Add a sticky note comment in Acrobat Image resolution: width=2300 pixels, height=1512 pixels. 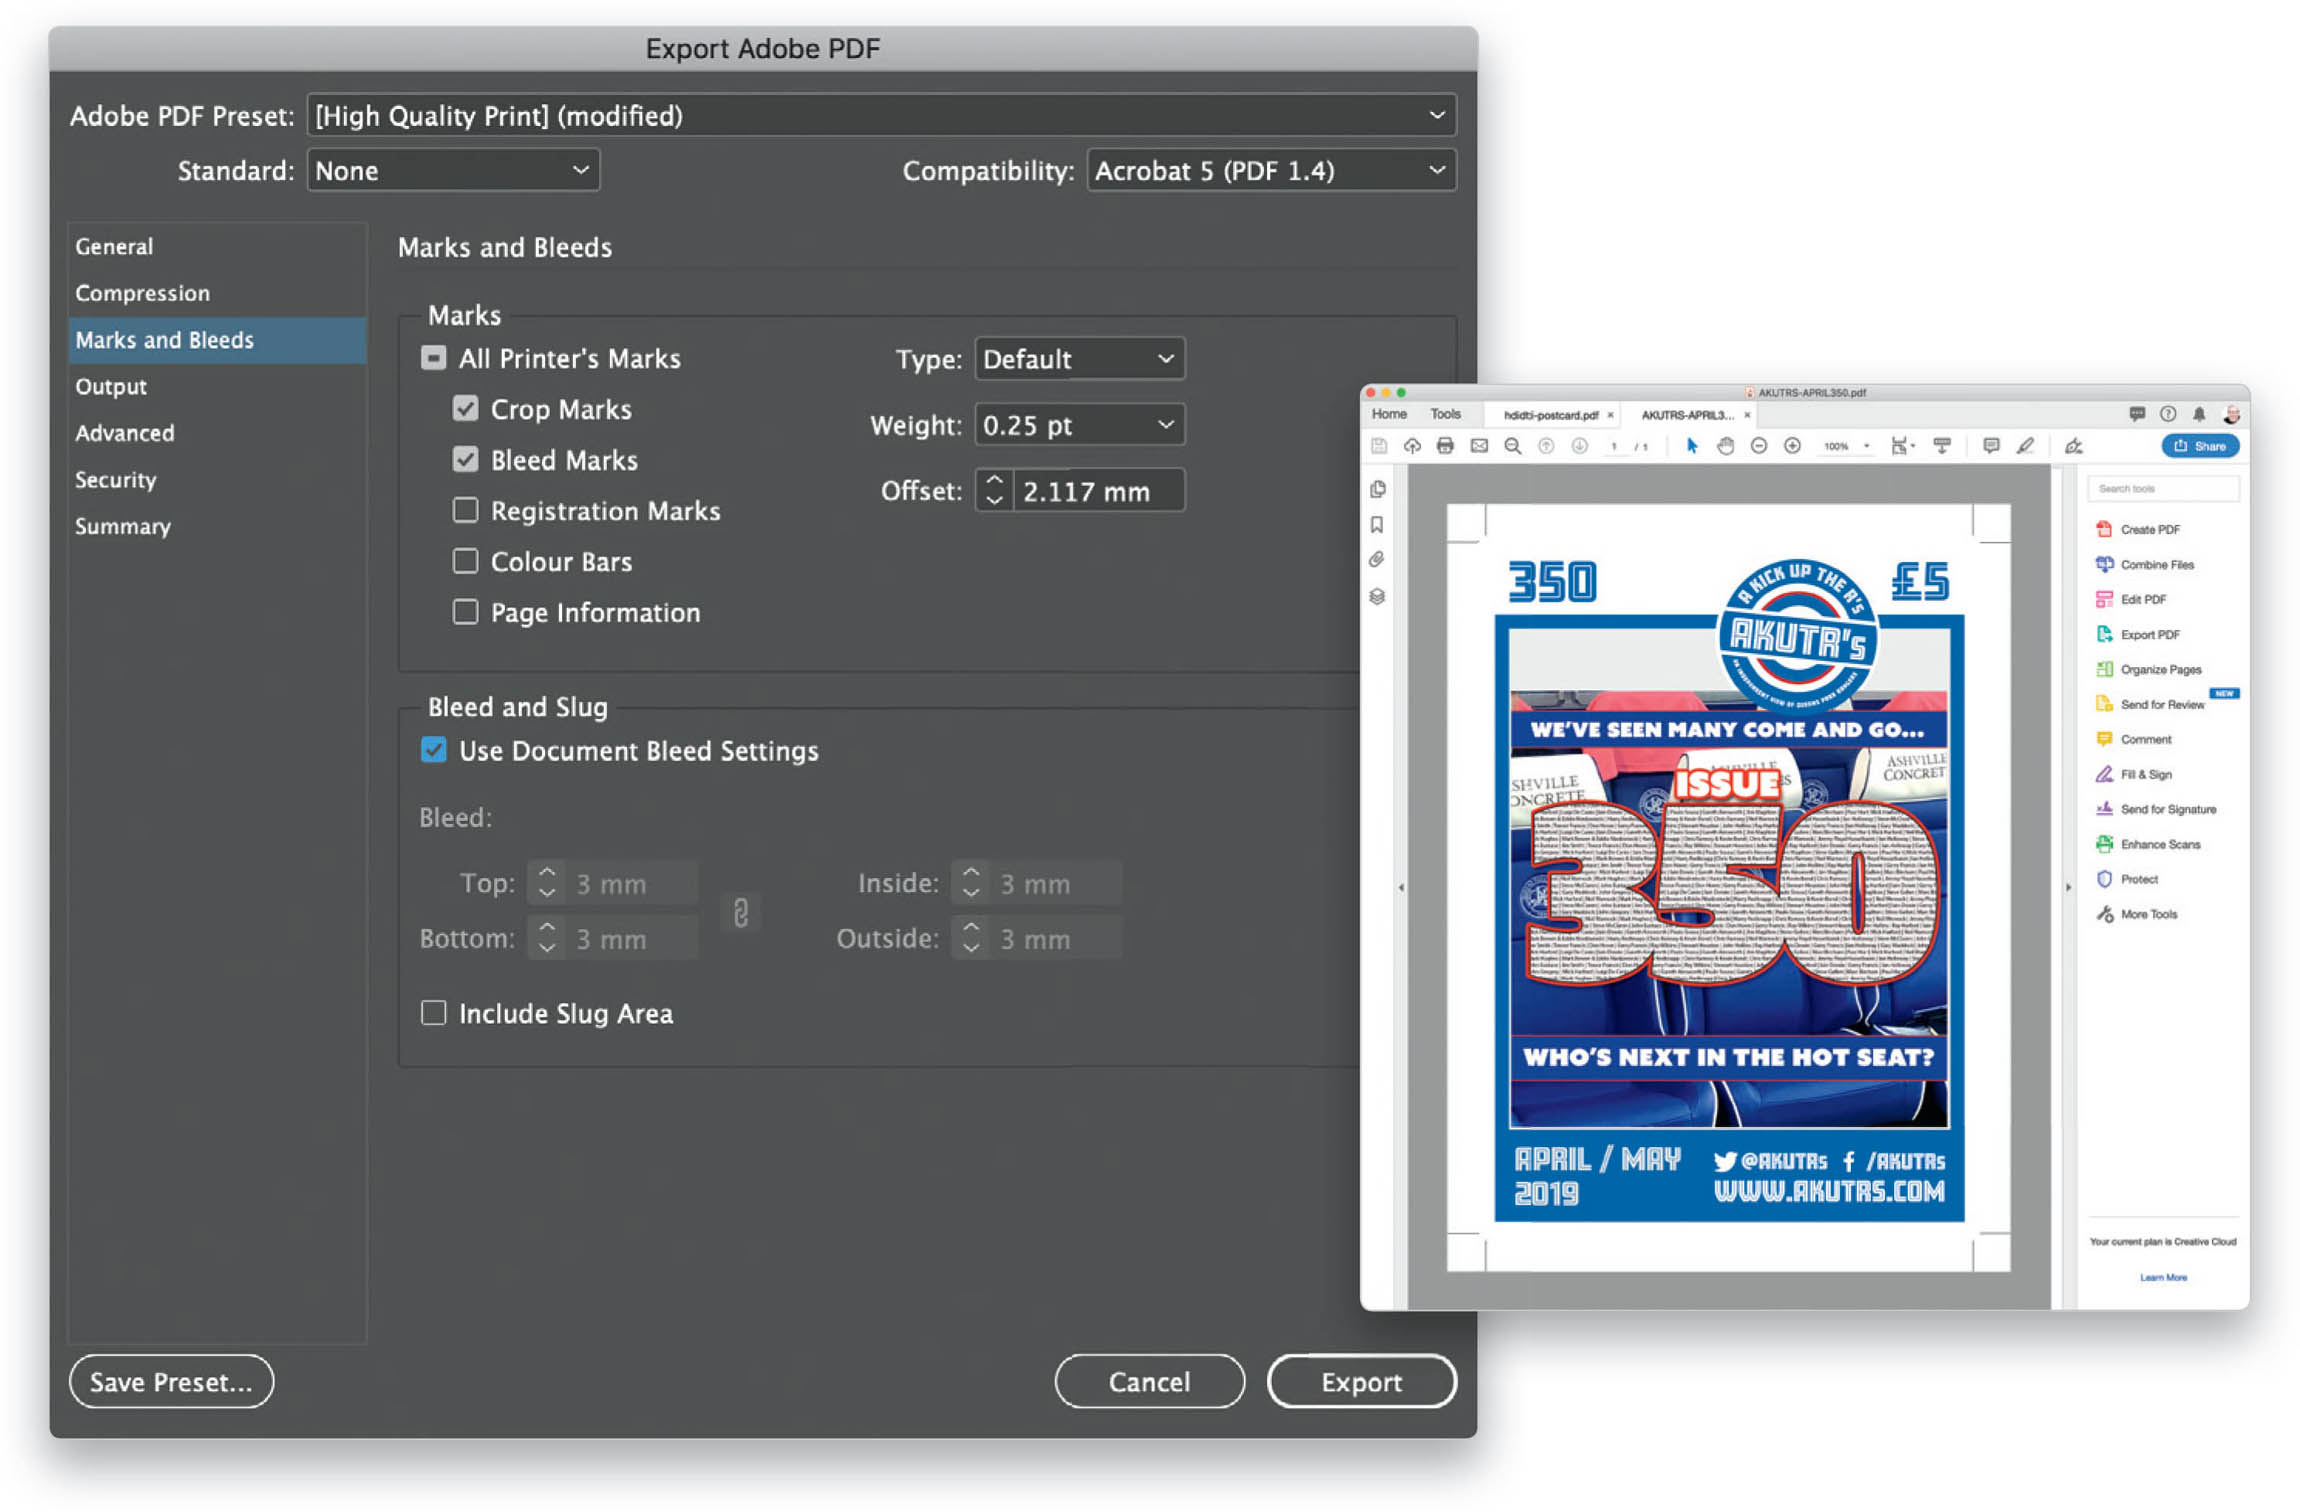(x=1991, y=446)
